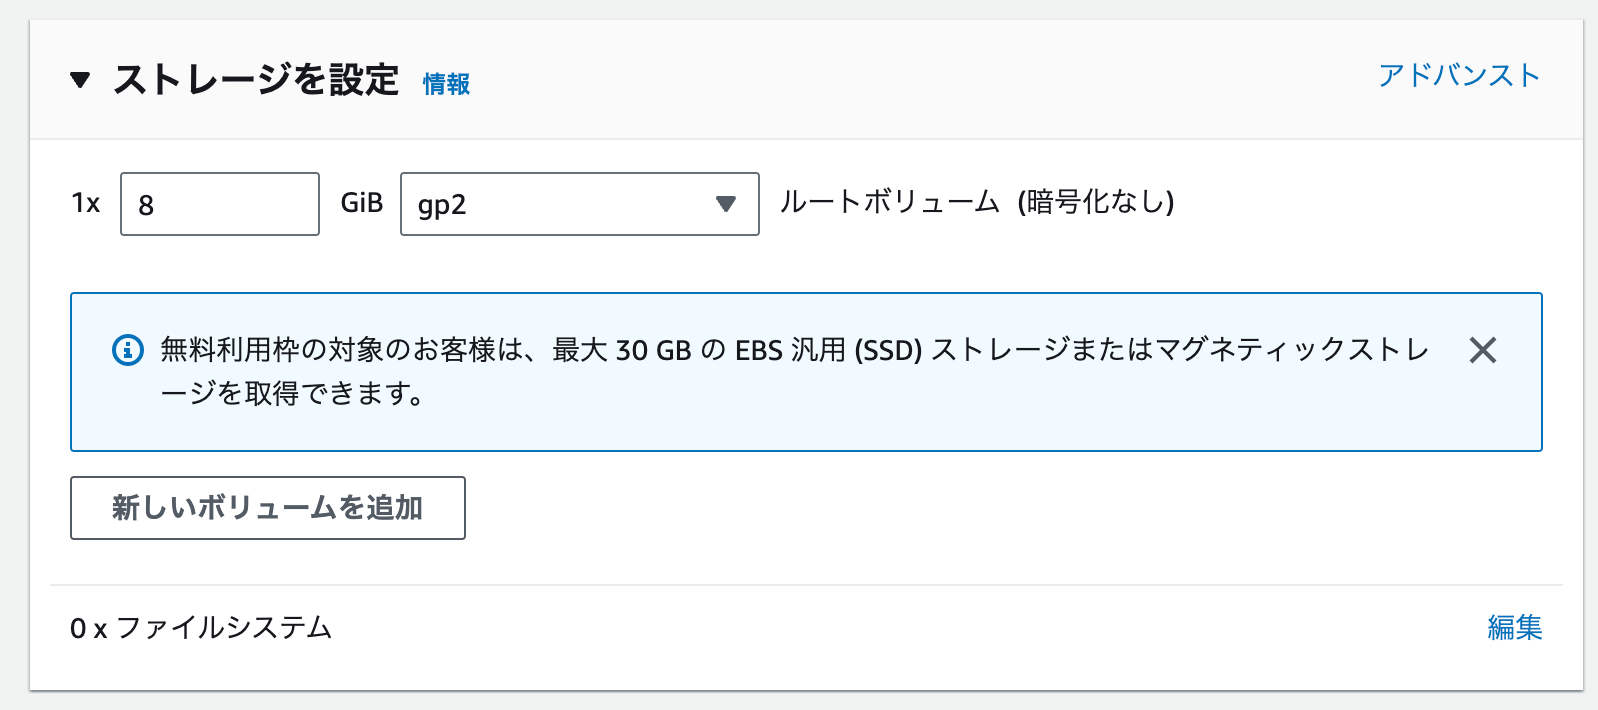Click the info icon in the free tier alert
Image resolution: width=1598 pixels, height=710 pixels.
[x=126, y=350]
